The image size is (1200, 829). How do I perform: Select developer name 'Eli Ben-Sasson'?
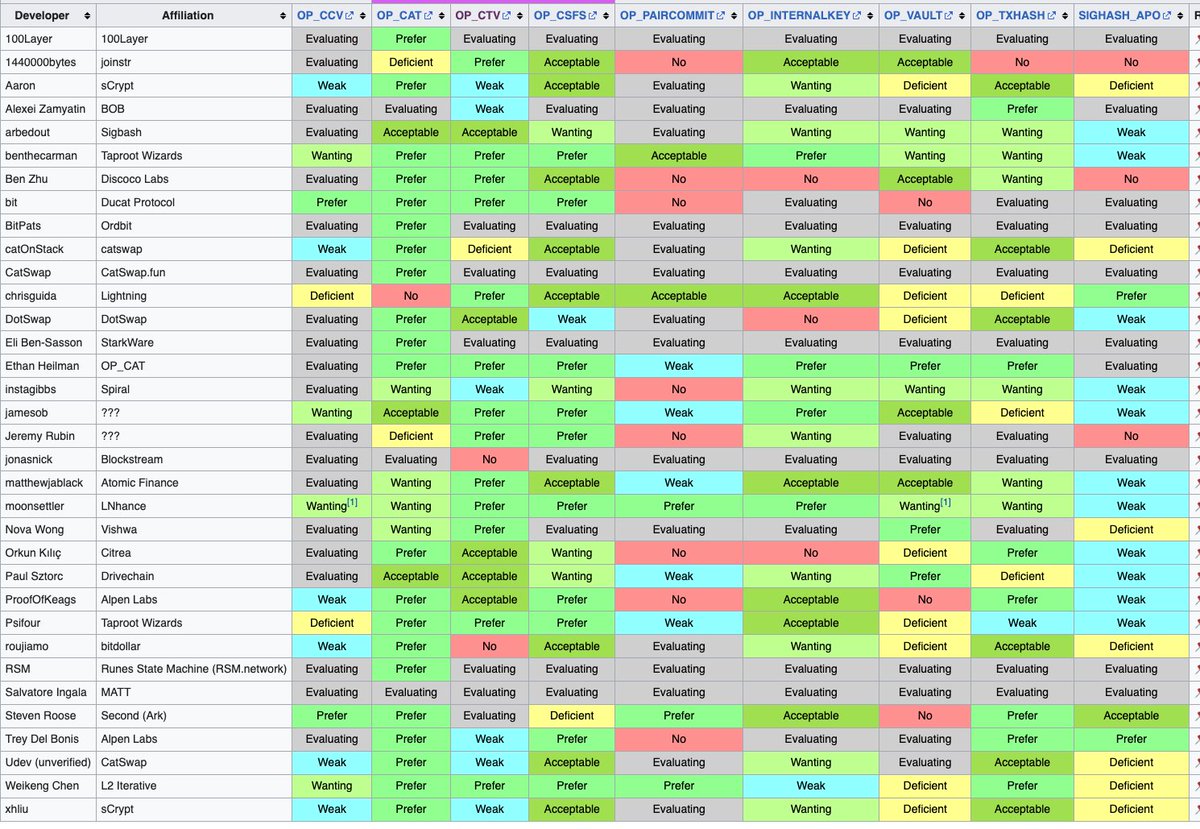click(x=44, y=342)
